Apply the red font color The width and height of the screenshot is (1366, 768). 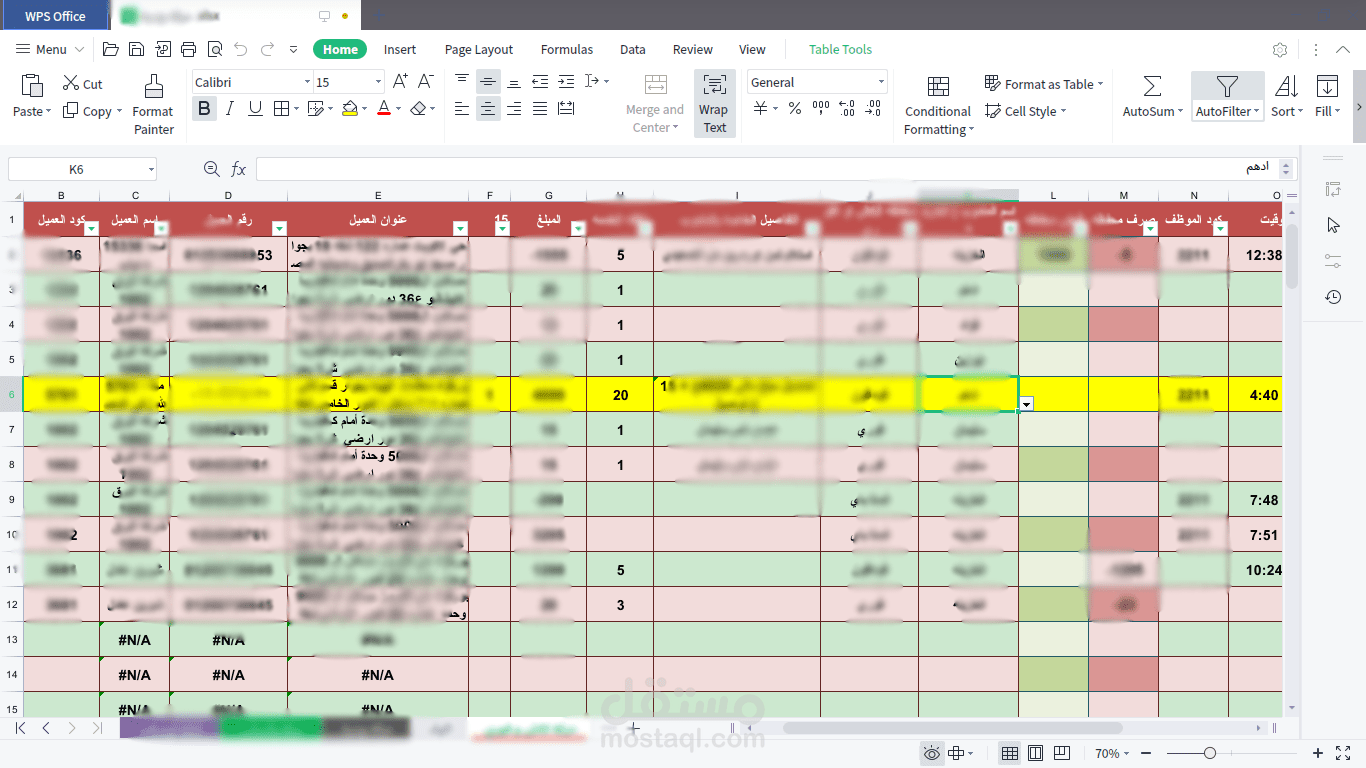point(384,109)
